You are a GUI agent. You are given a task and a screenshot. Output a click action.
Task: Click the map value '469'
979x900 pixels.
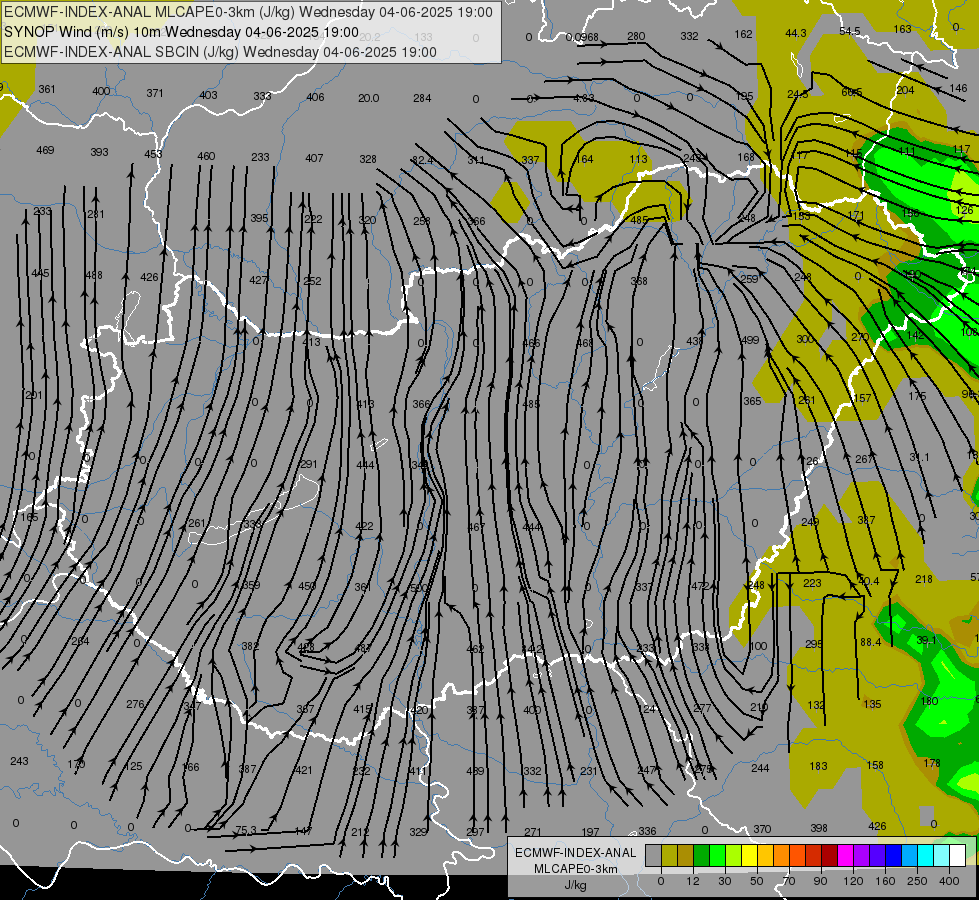coord(45,150)
